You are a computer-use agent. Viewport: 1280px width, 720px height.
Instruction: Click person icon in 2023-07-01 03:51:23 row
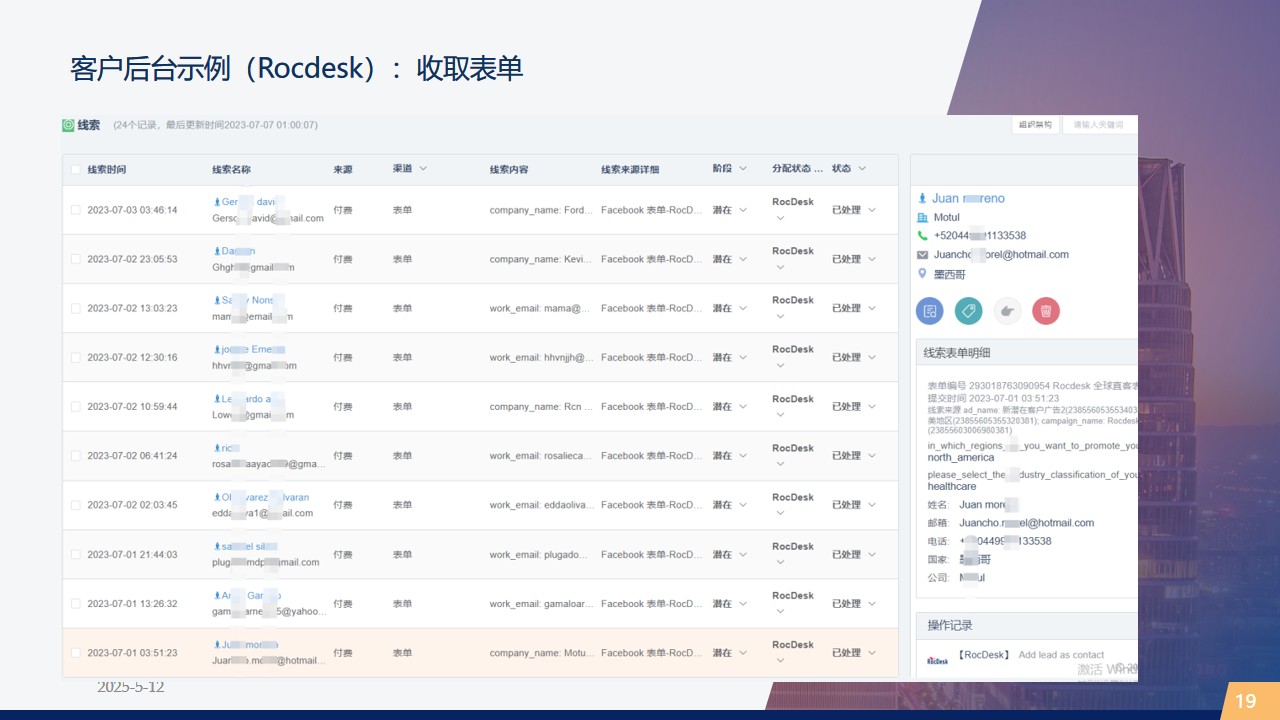click(x=217, y=645)
